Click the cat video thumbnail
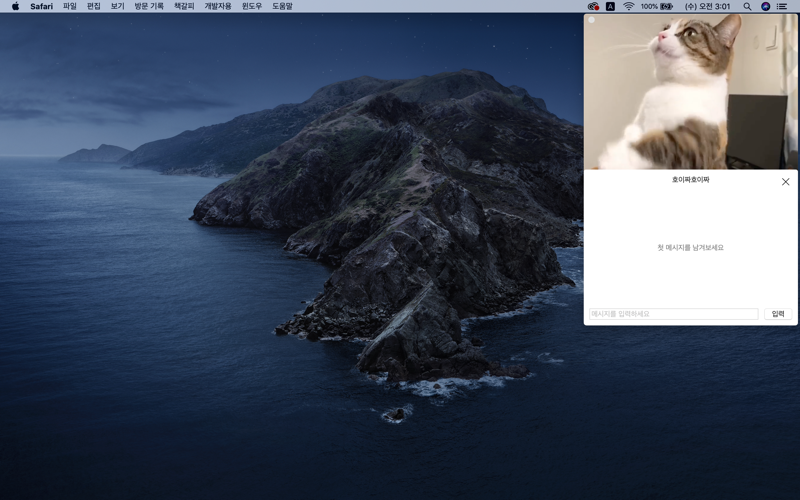 pos(690,91)
